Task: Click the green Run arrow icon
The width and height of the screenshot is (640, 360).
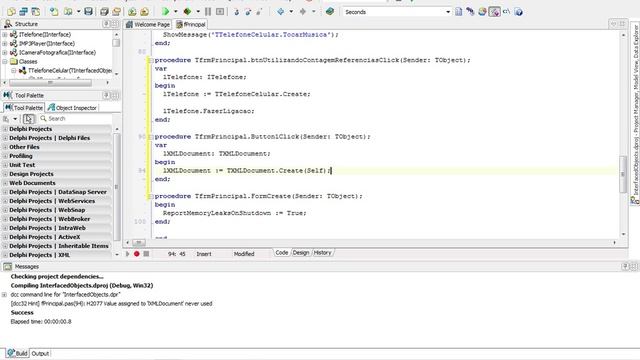Action: pyautogui.click(x=165, y=12)
